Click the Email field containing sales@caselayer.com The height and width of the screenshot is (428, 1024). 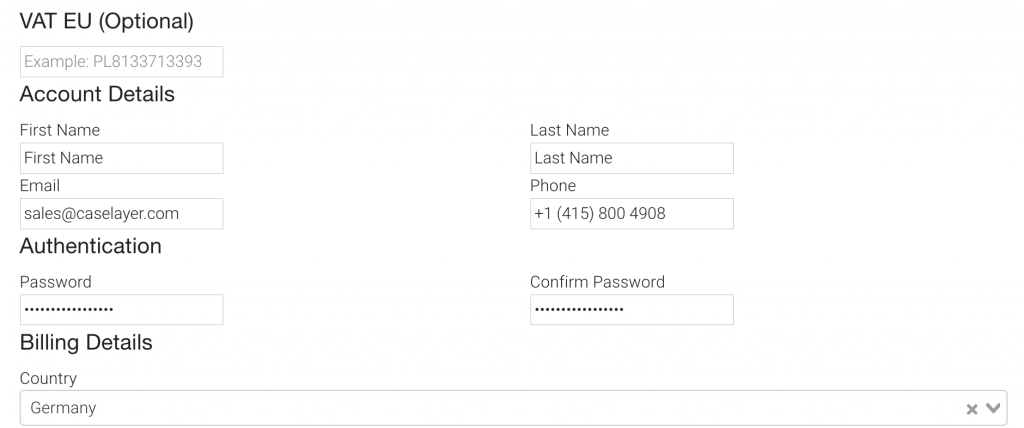[121, 213]
